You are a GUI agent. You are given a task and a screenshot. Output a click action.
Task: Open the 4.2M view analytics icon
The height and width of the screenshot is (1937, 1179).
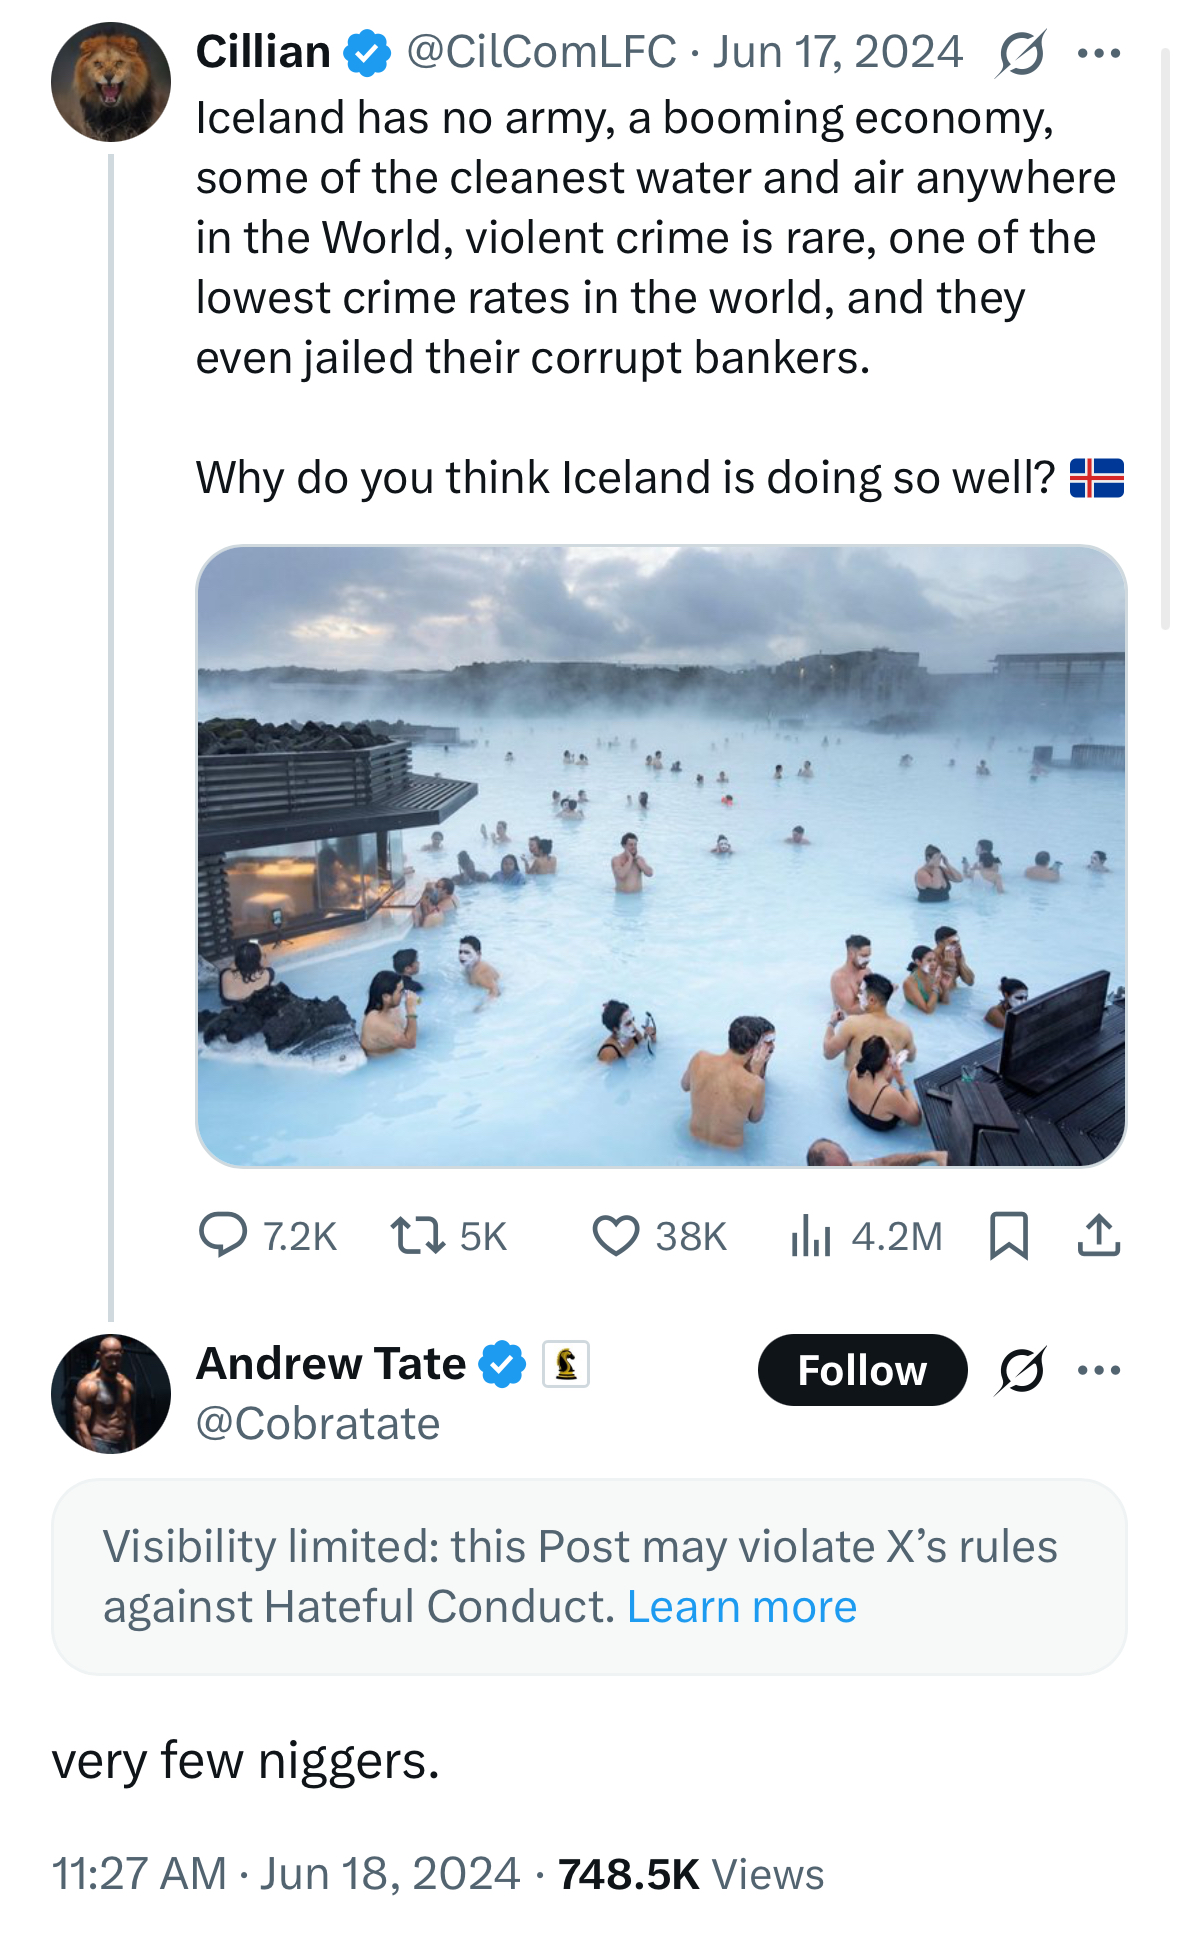tap(811, 1235)
